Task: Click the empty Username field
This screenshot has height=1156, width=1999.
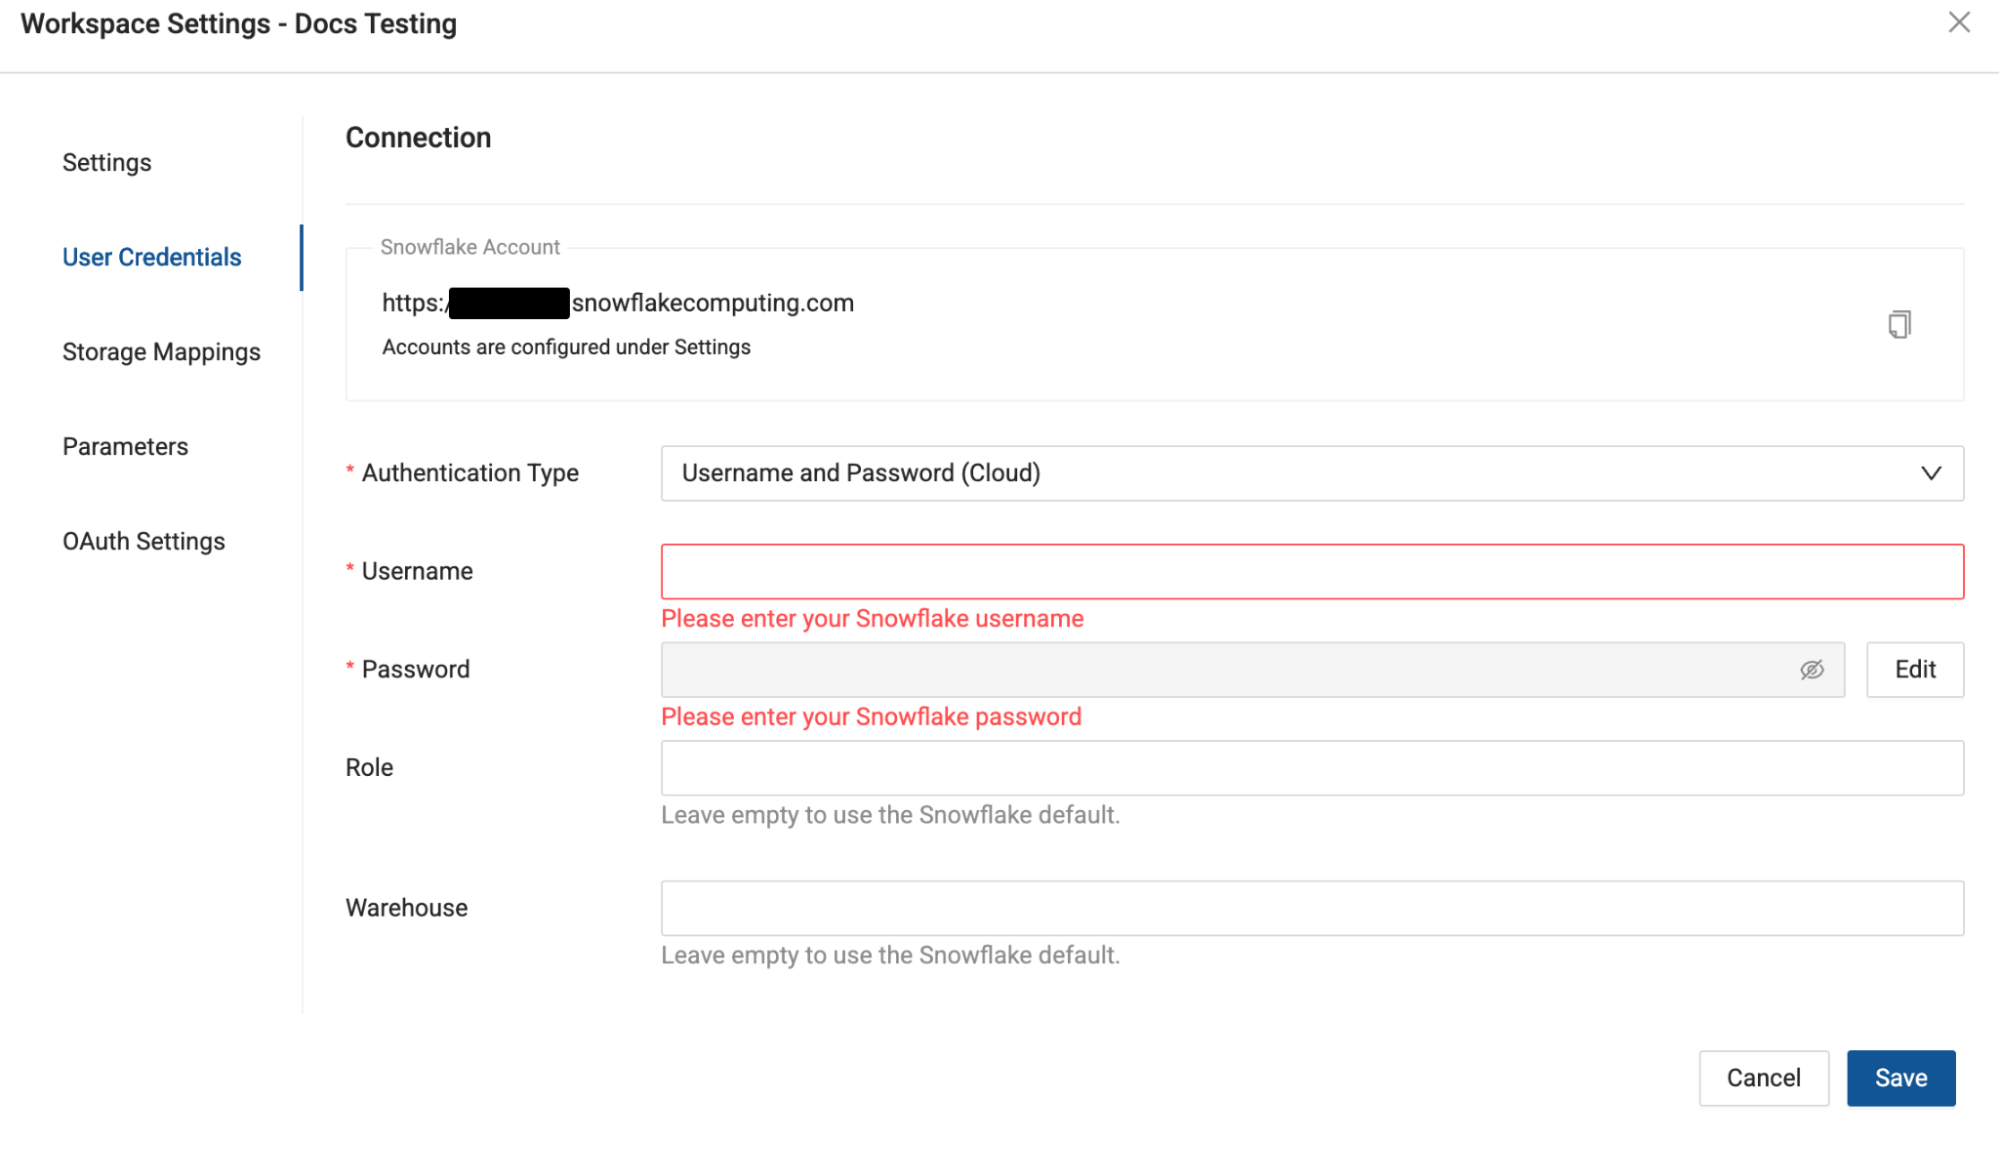Action: tap(1311, 570)
